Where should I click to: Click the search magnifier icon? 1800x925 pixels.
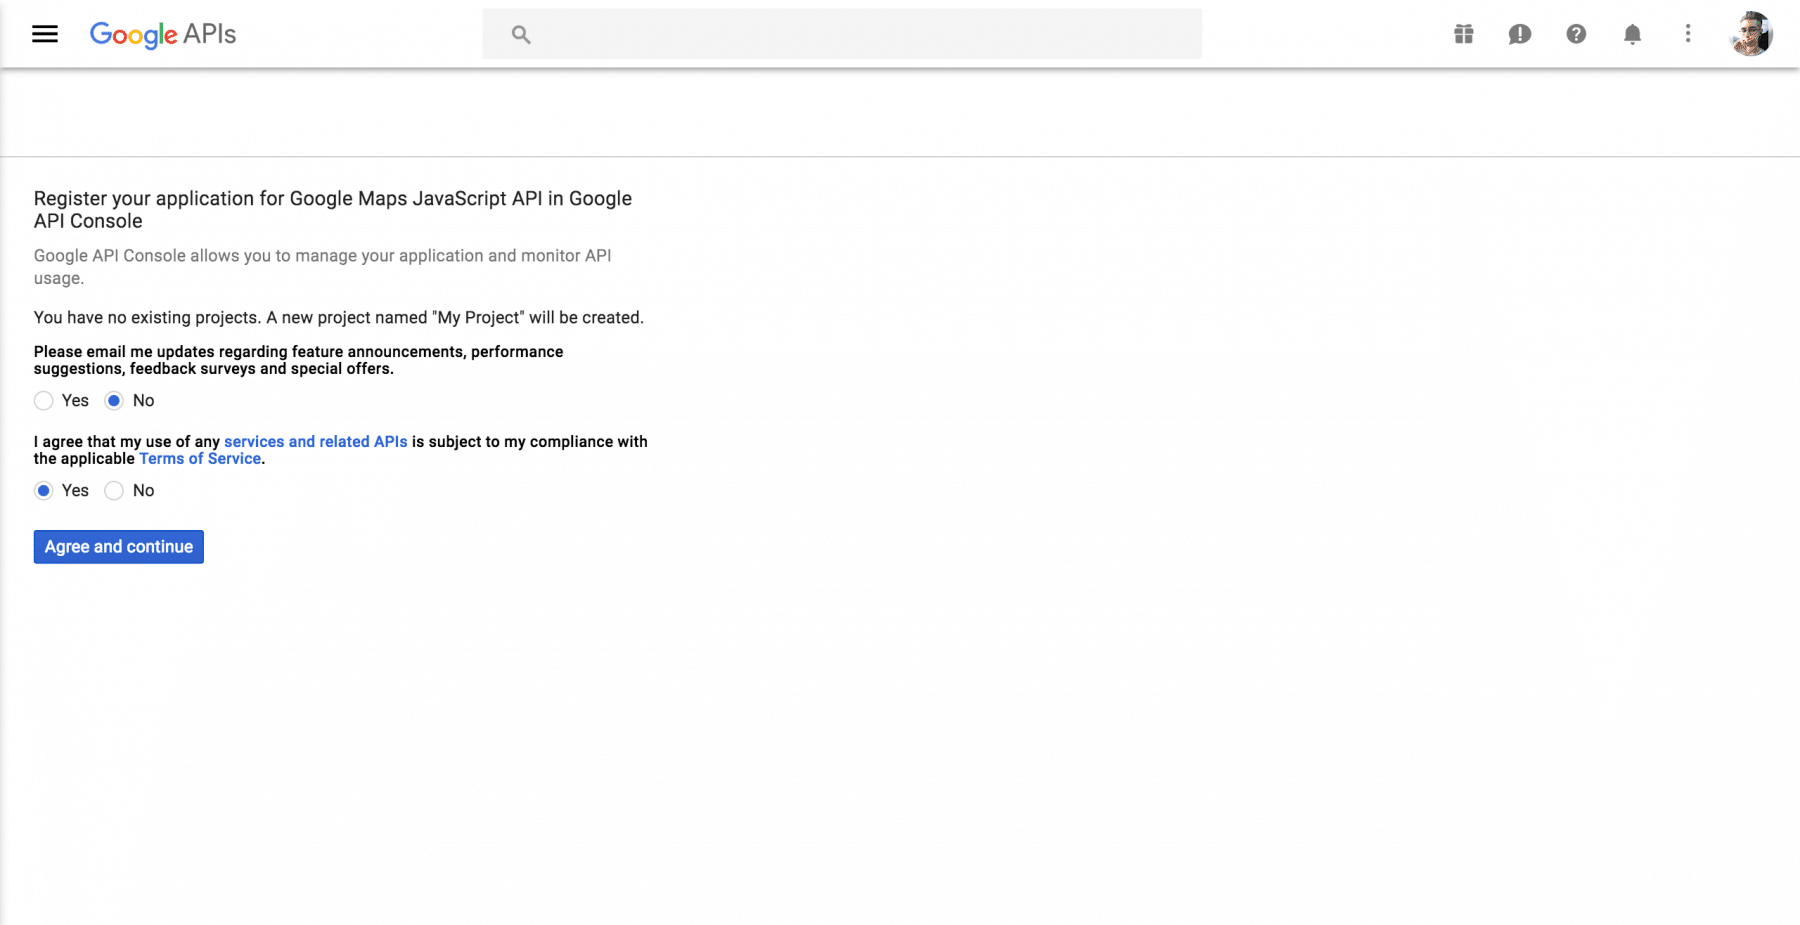pyautogui.click(x=520, y=33)
